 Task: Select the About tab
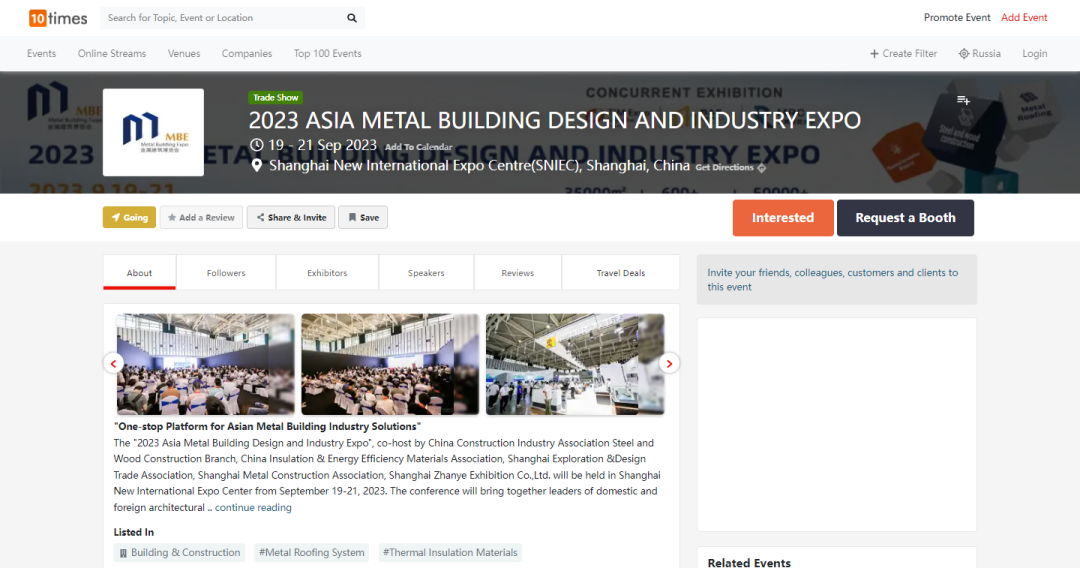coord(139,273)
